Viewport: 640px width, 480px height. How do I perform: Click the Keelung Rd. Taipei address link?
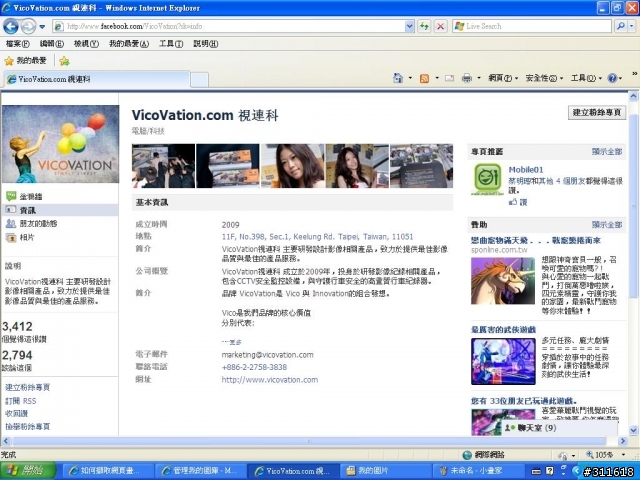317,237
